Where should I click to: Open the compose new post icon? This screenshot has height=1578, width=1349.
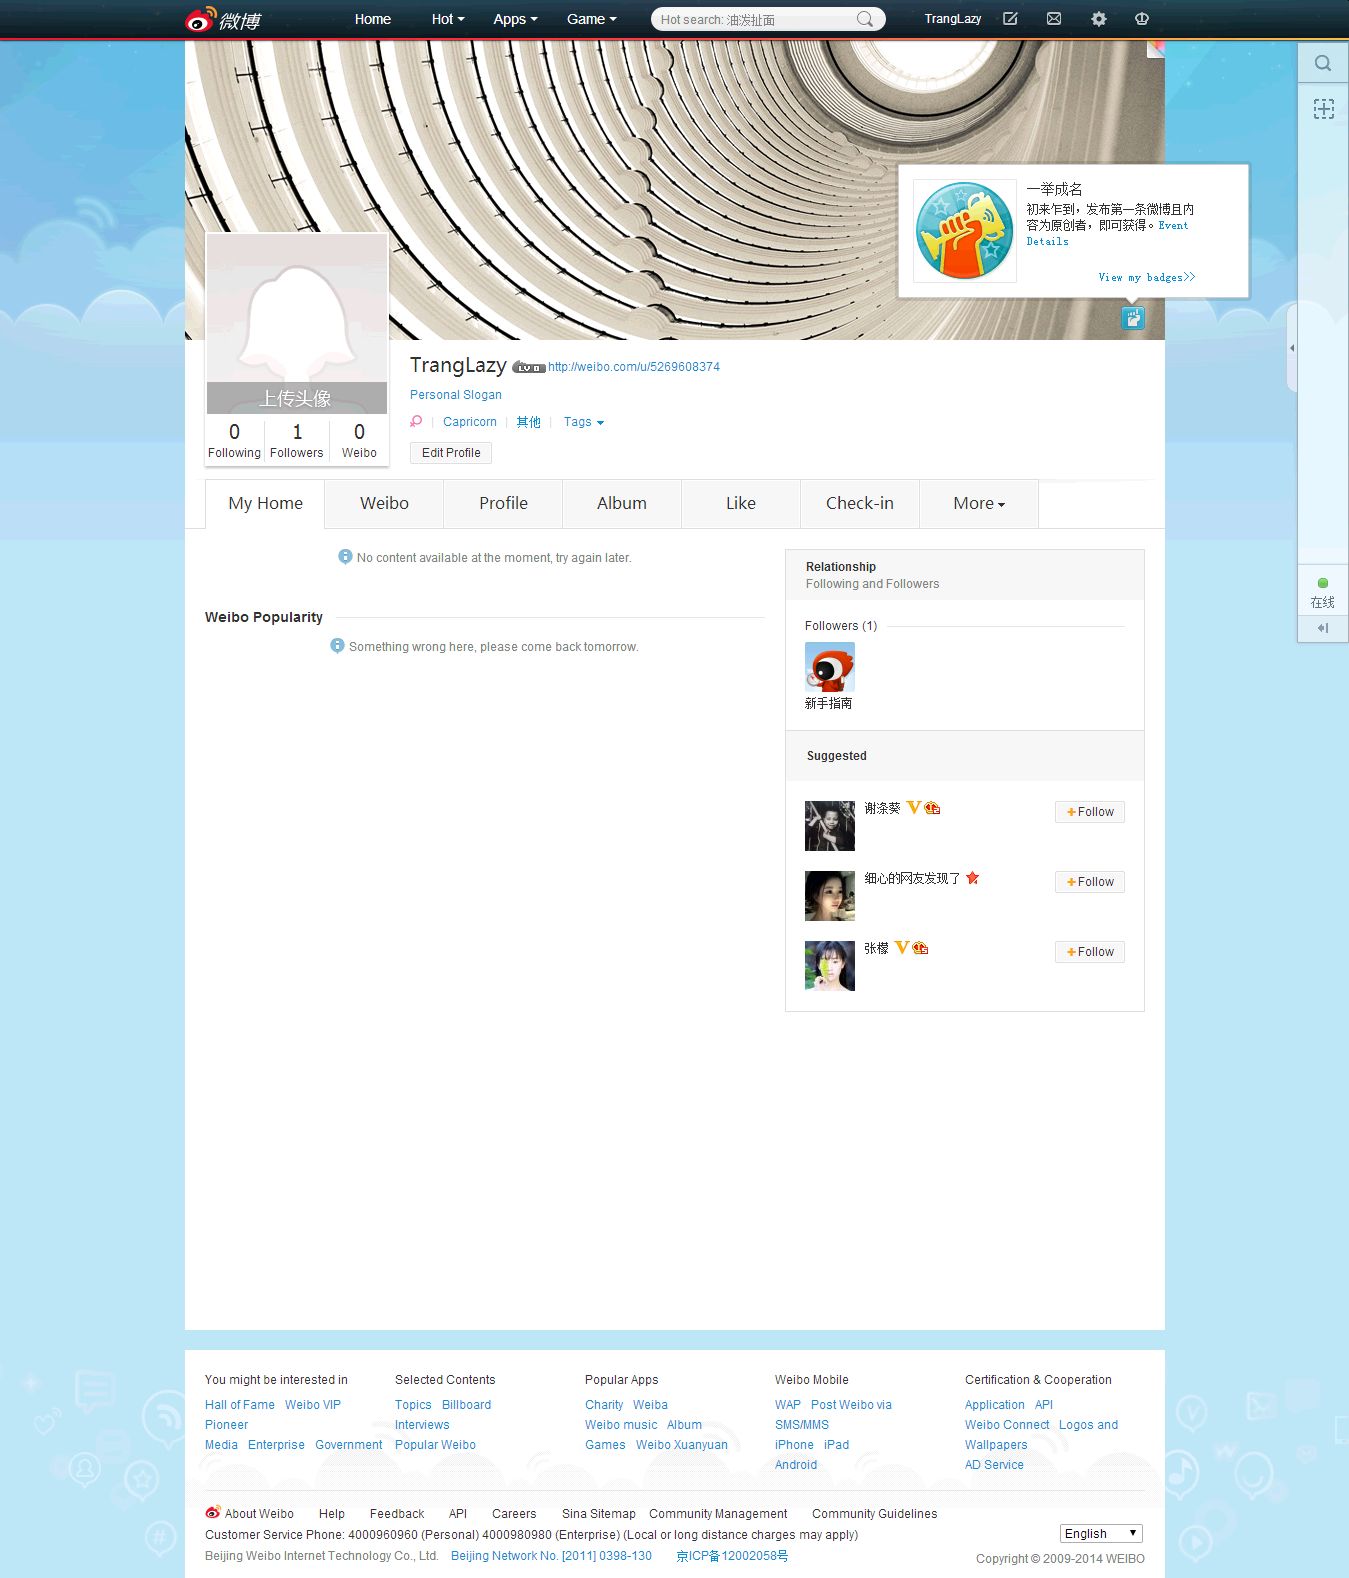coord(1010,19)
